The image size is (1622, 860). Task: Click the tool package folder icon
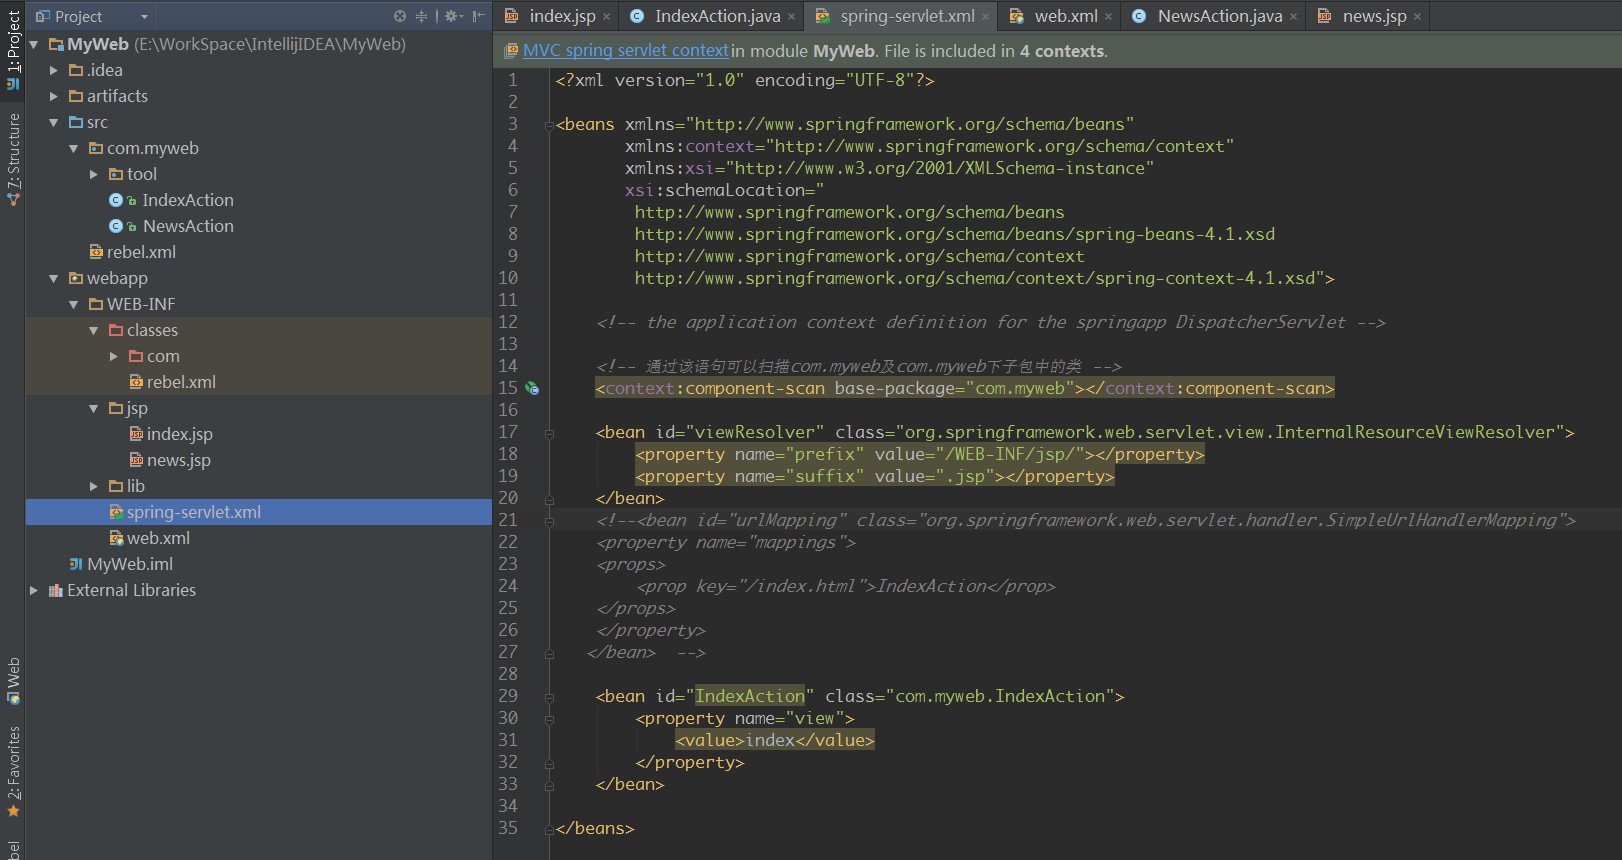(x=116, y=174)
